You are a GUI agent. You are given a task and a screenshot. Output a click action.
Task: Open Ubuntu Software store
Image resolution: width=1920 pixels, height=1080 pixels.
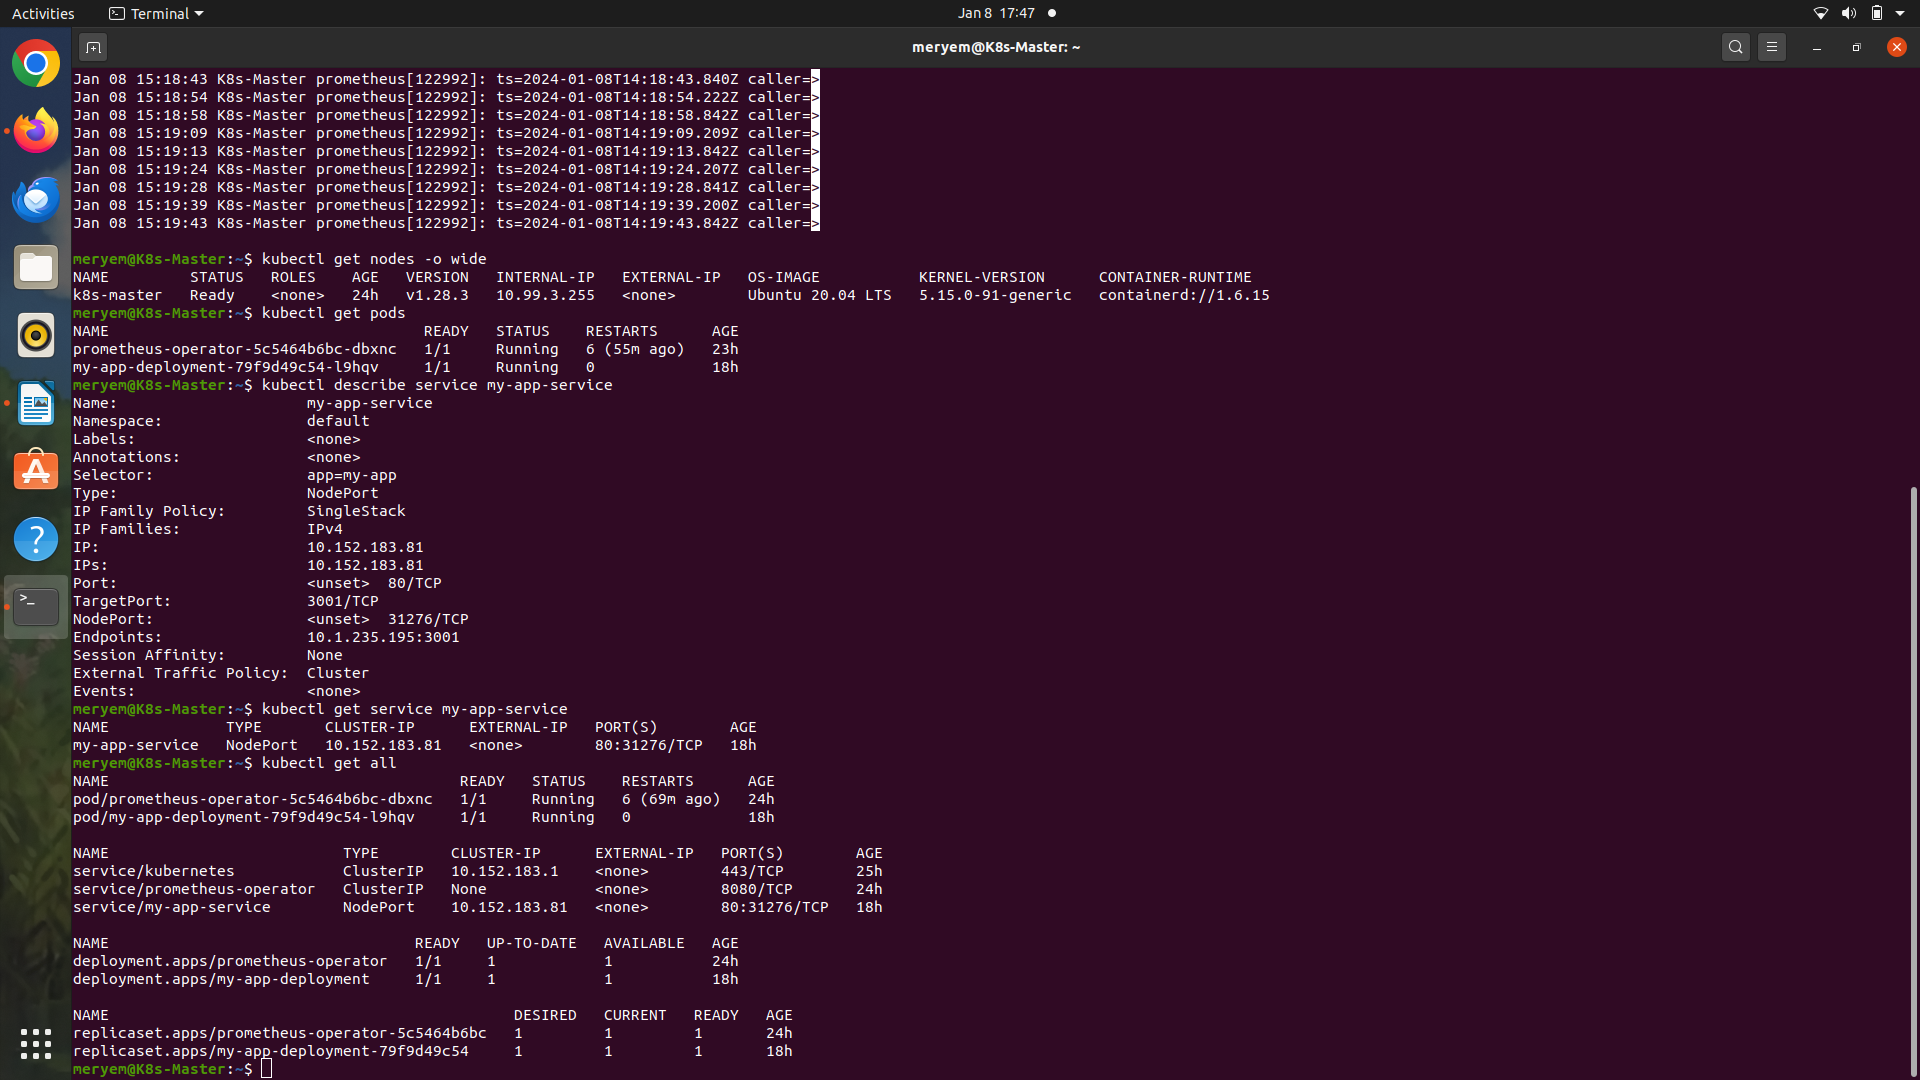pyautogui.click(x=36, y=471)
